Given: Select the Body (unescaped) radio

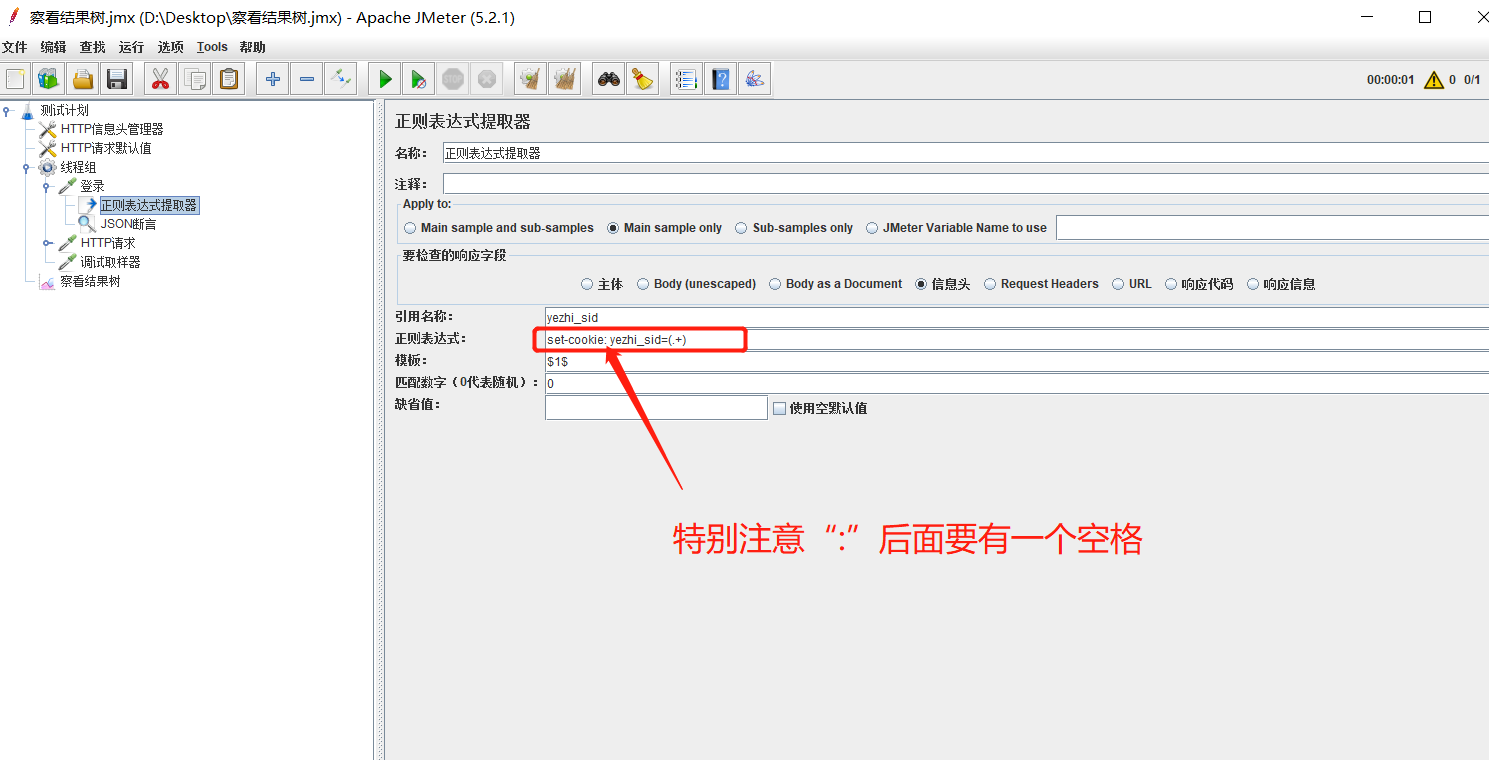Looking at the screenshot, I should [643, 284].
